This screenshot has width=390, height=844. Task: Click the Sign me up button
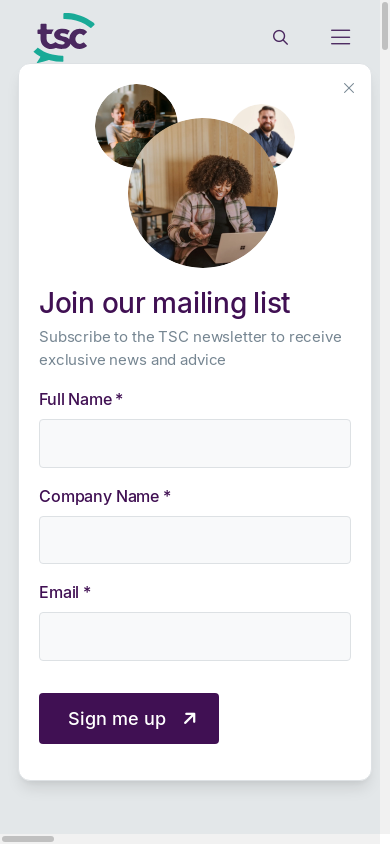129,719
